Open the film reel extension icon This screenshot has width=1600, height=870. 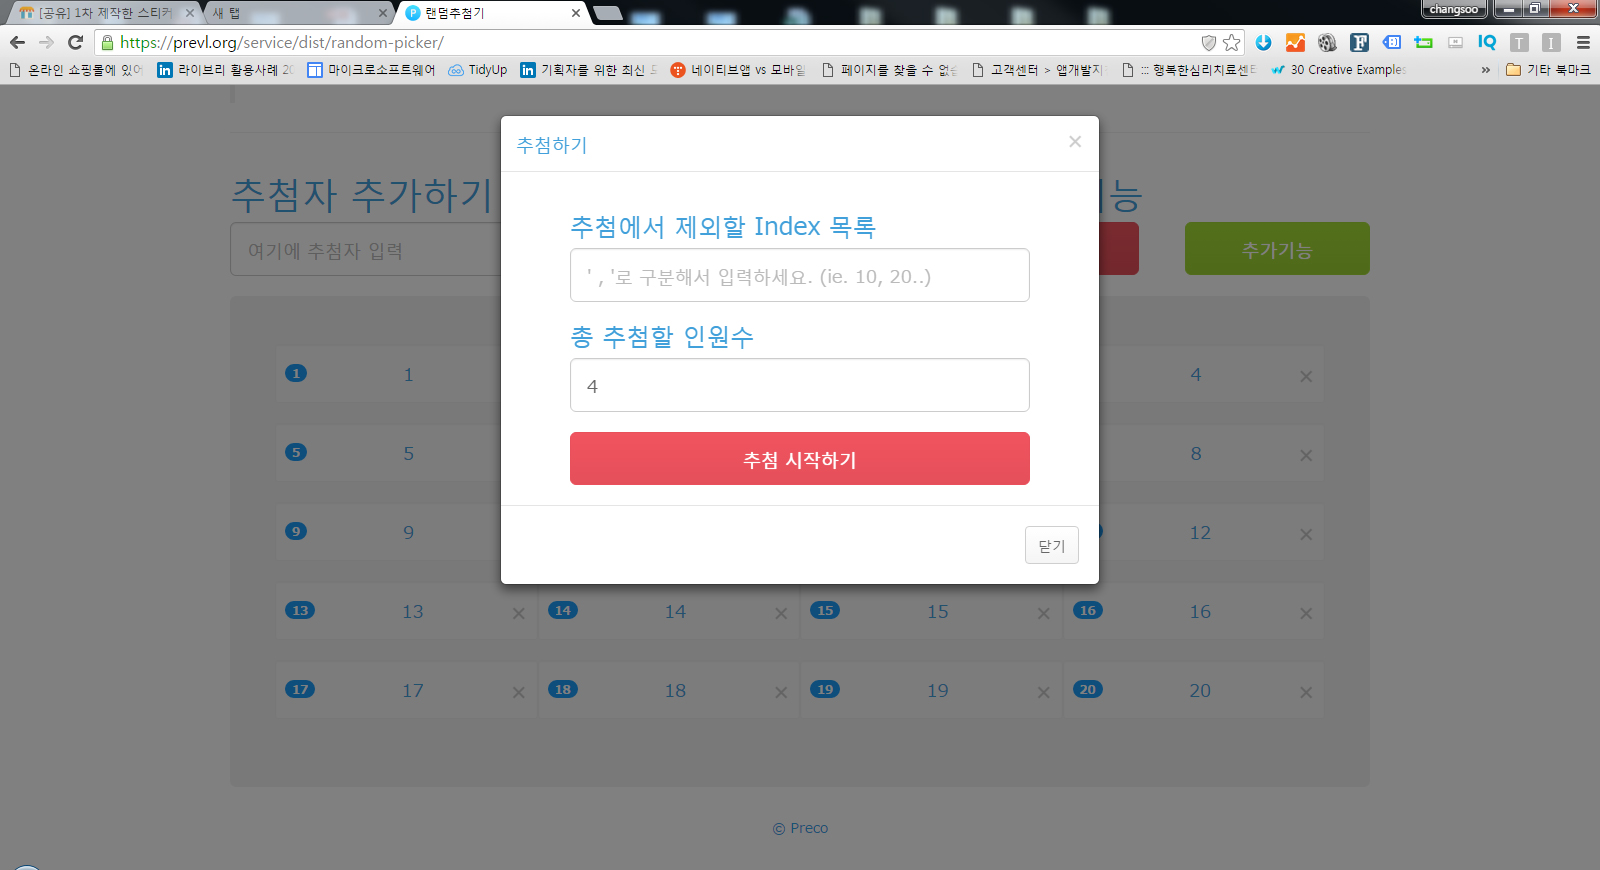(x=1327, y=42)
